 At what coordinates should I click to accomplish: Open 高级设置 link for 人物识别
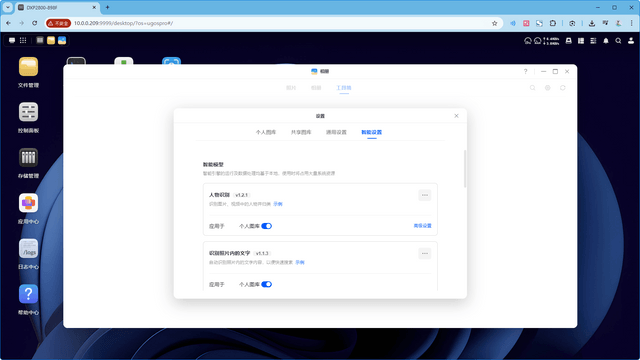[422, 226]
